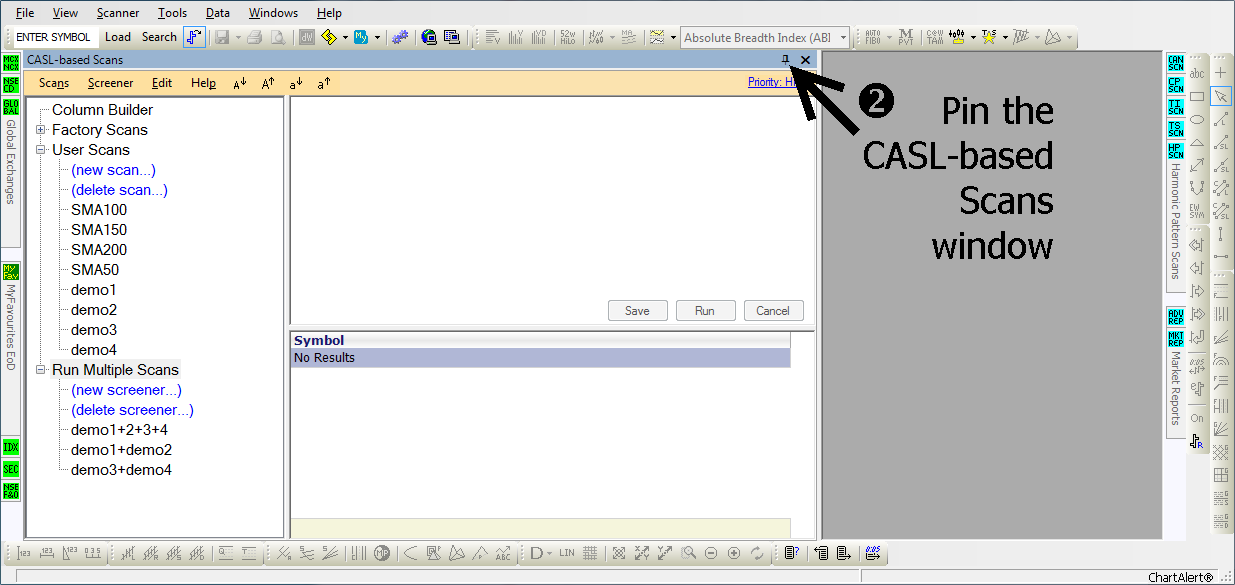Select the SMA200 user scan
Screen dimensions: 1235x585
coord(99,250)
